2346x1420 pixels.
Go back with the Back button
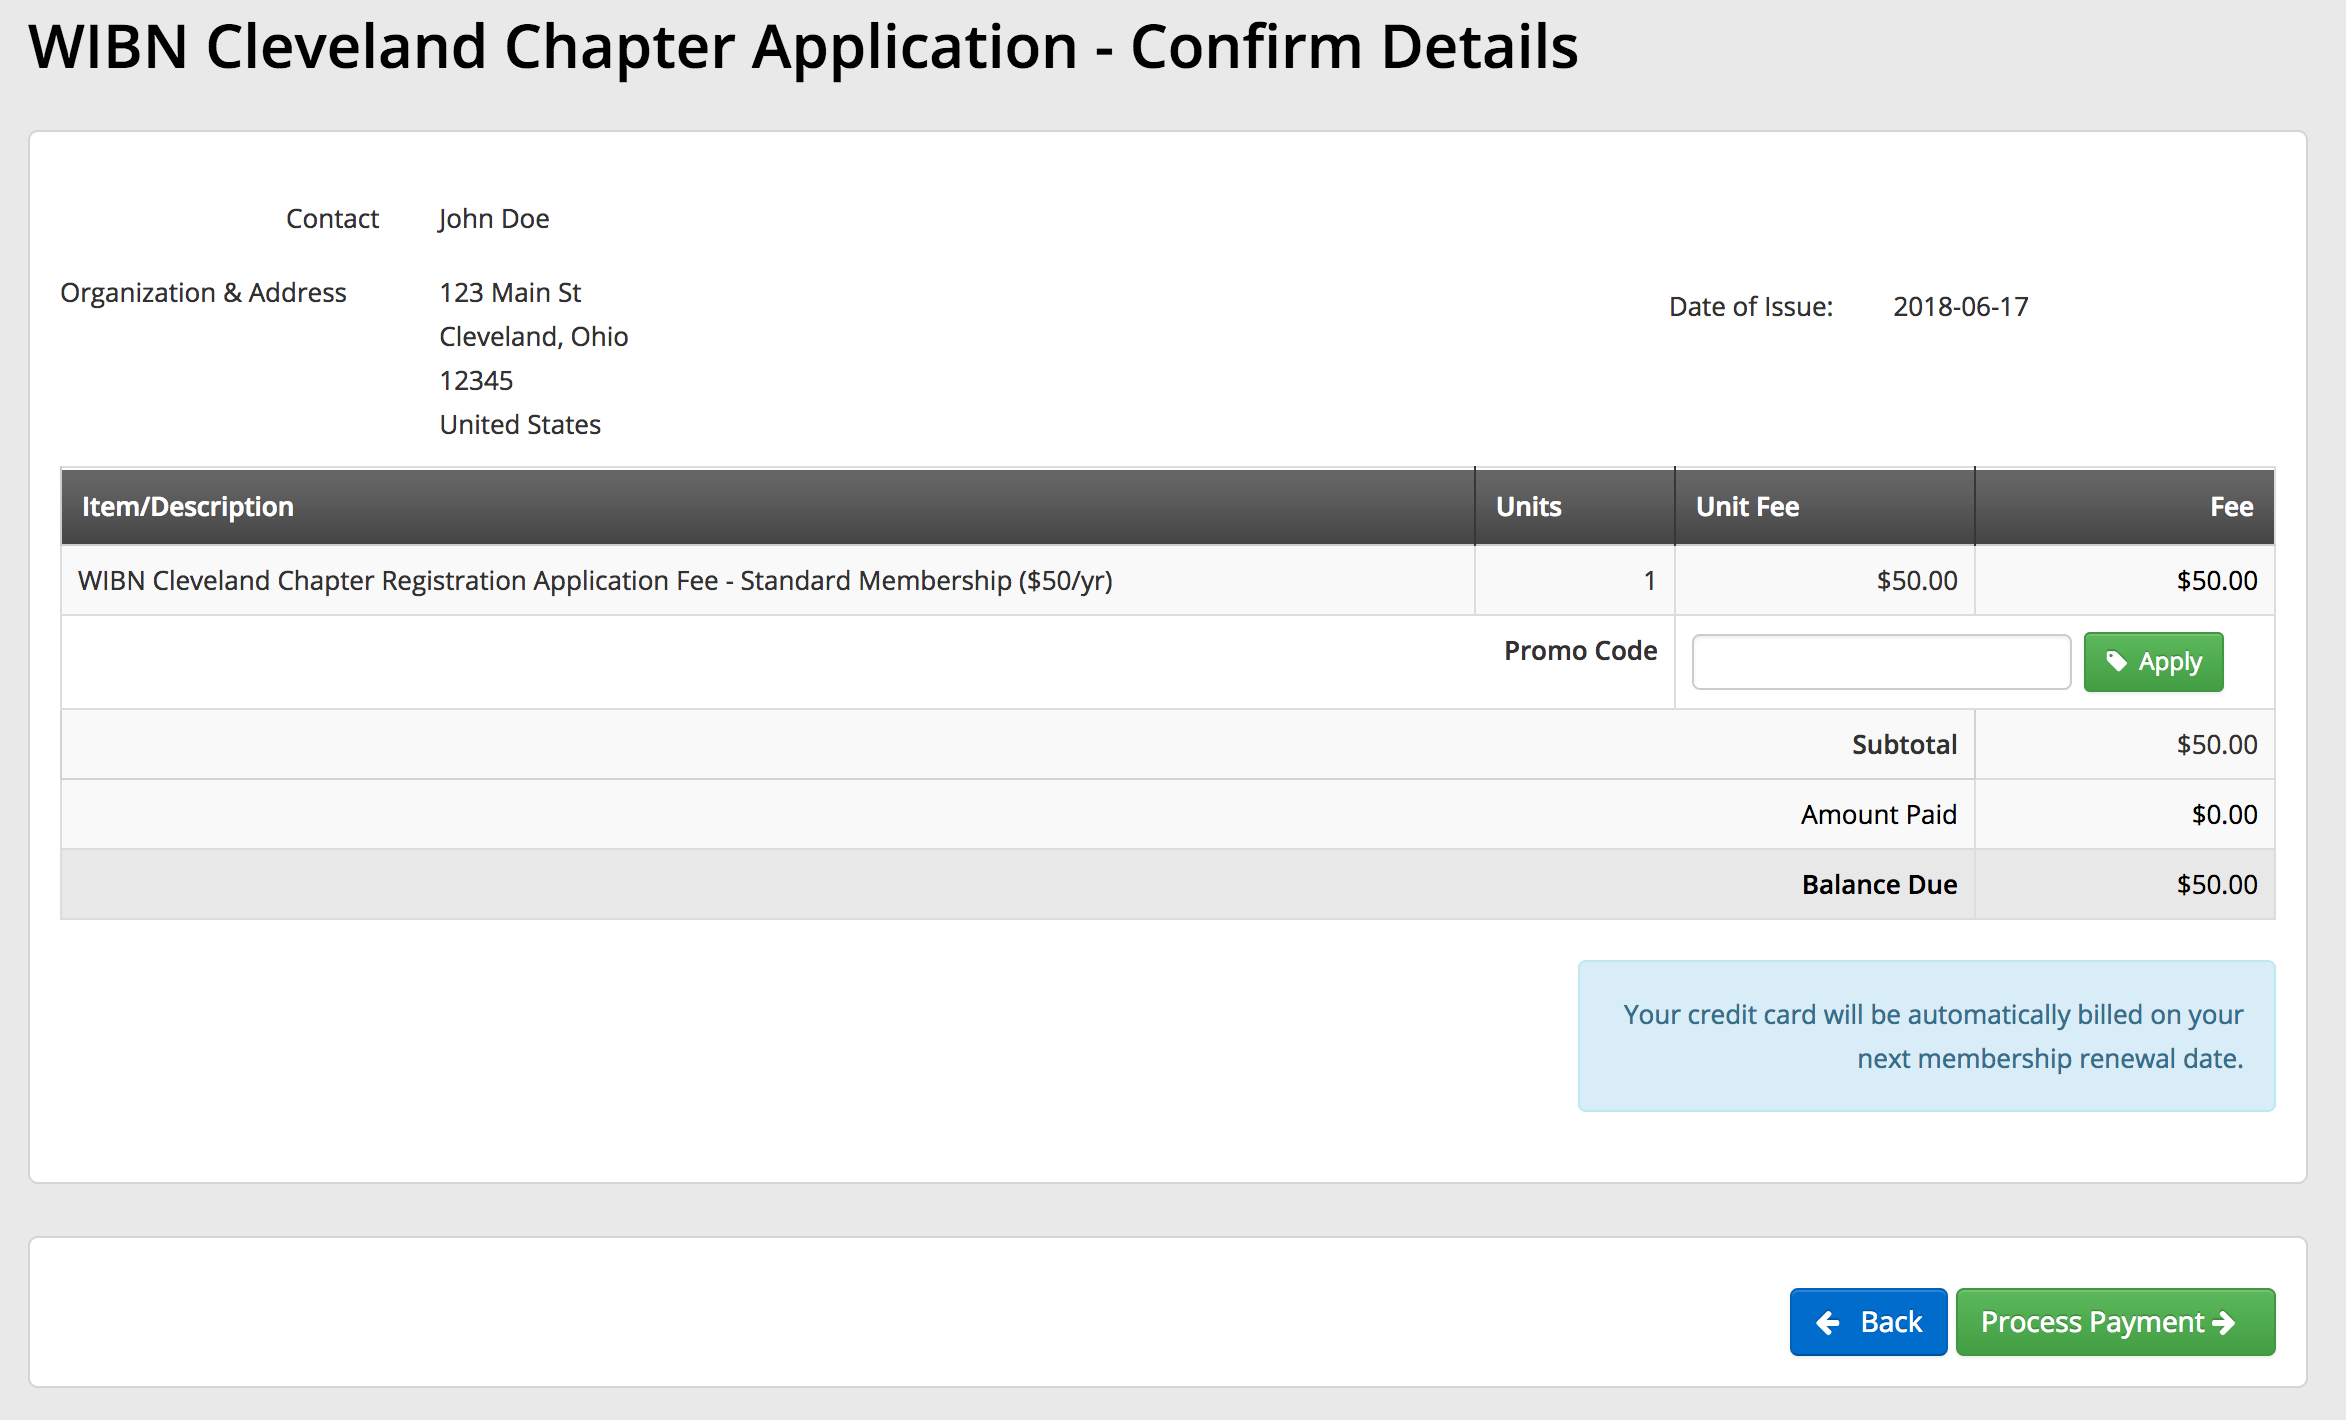pyautogui.click(x=1868, y=1322)
